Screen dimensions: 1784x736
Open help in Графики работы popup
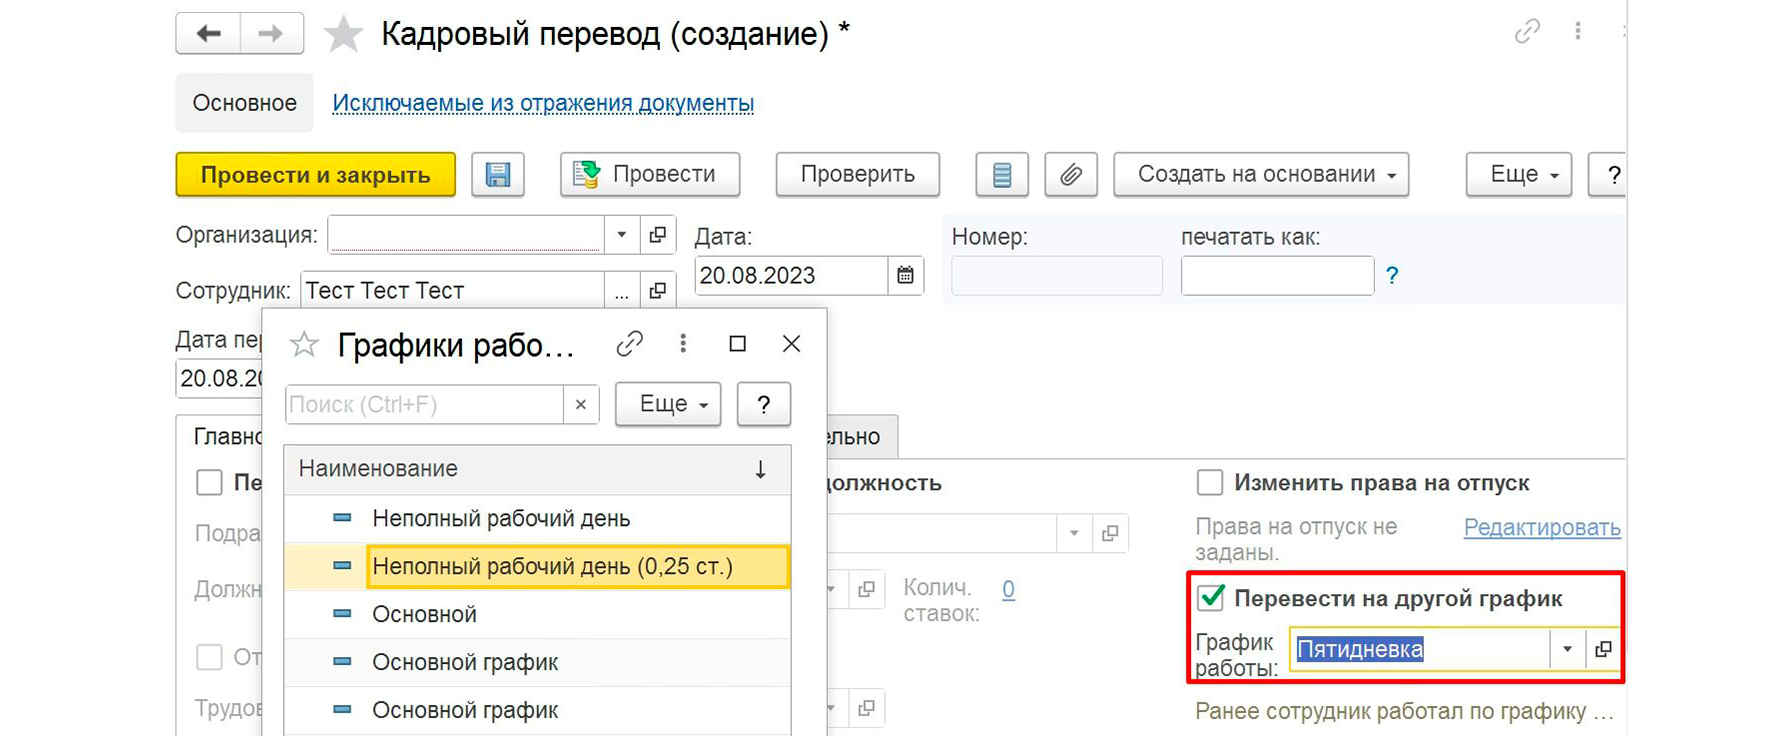(x=764, y=405)
